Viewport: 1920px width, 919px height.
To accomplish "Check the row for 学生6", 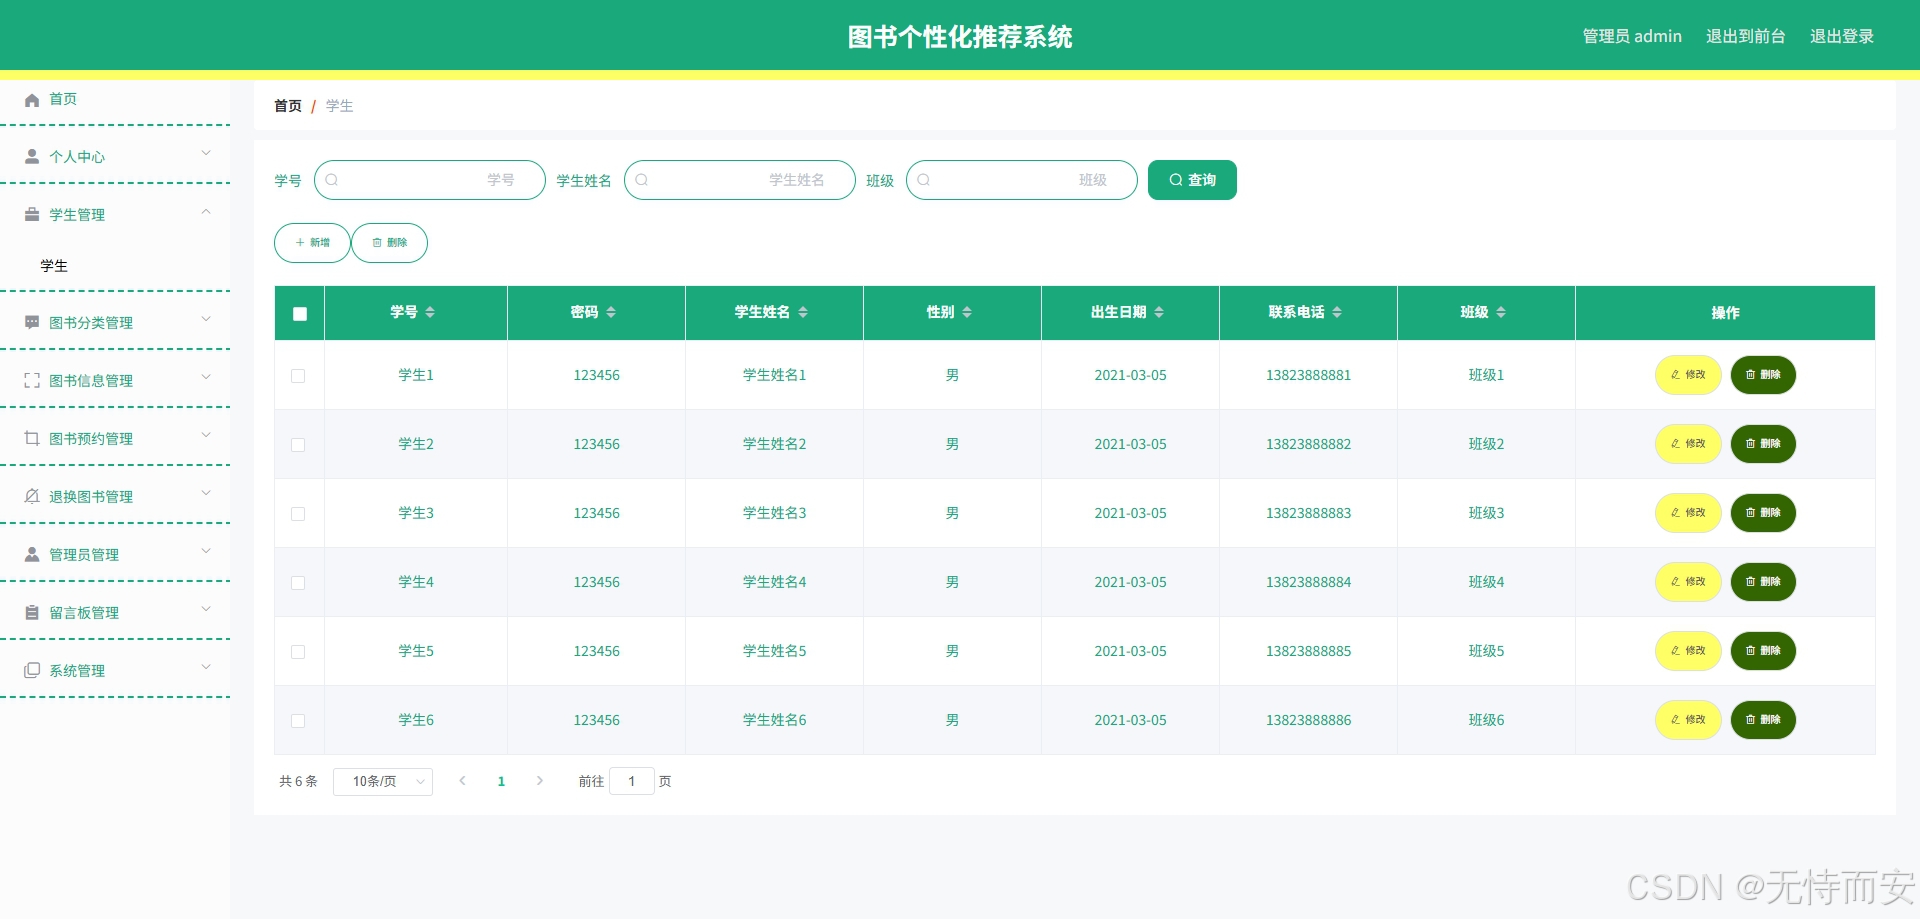I will (x=298, y=721).
